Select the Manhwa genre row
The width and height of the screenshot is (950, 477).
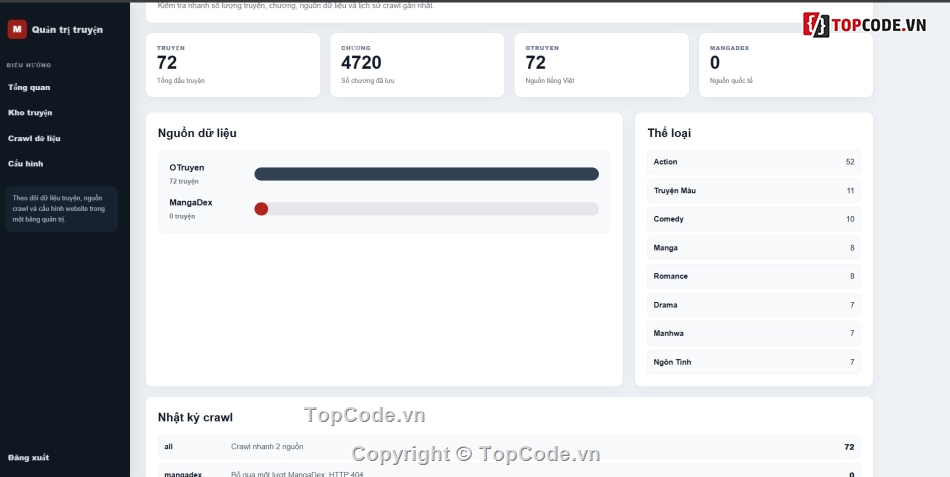pos(754,333)
